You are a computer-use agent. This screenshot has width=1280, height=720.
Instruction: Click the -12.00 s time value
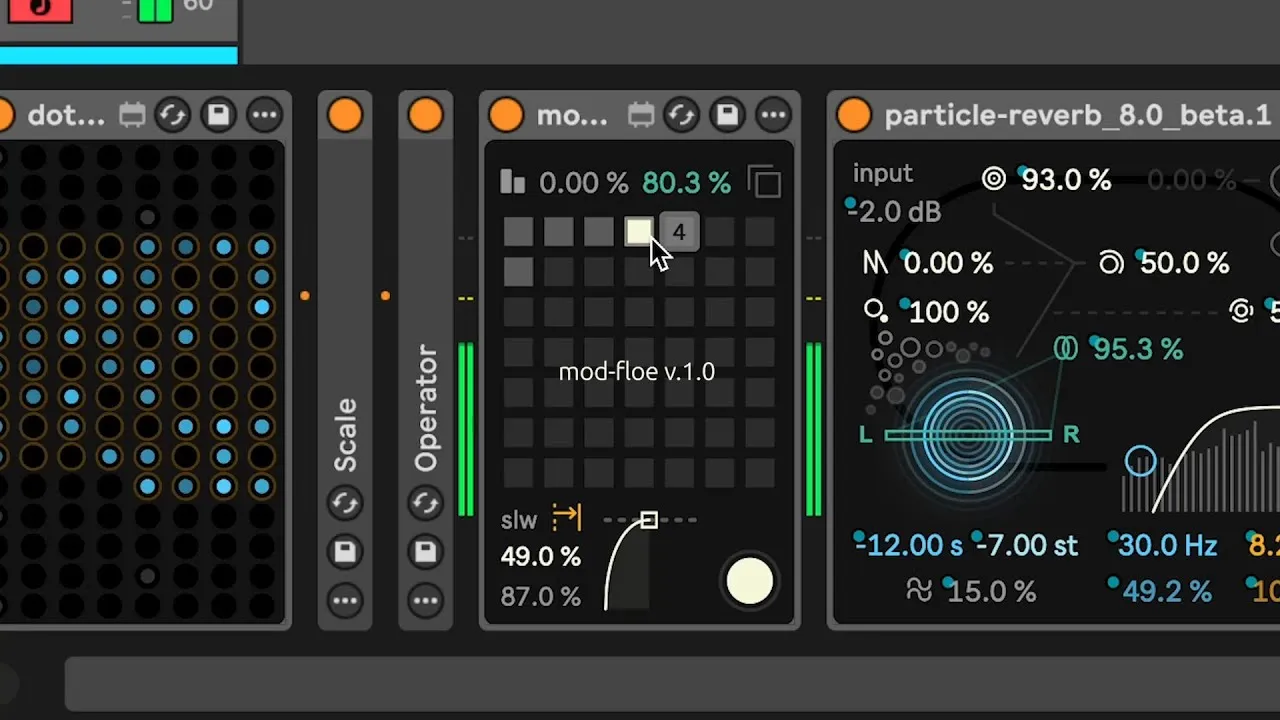[x=909, y=546]
